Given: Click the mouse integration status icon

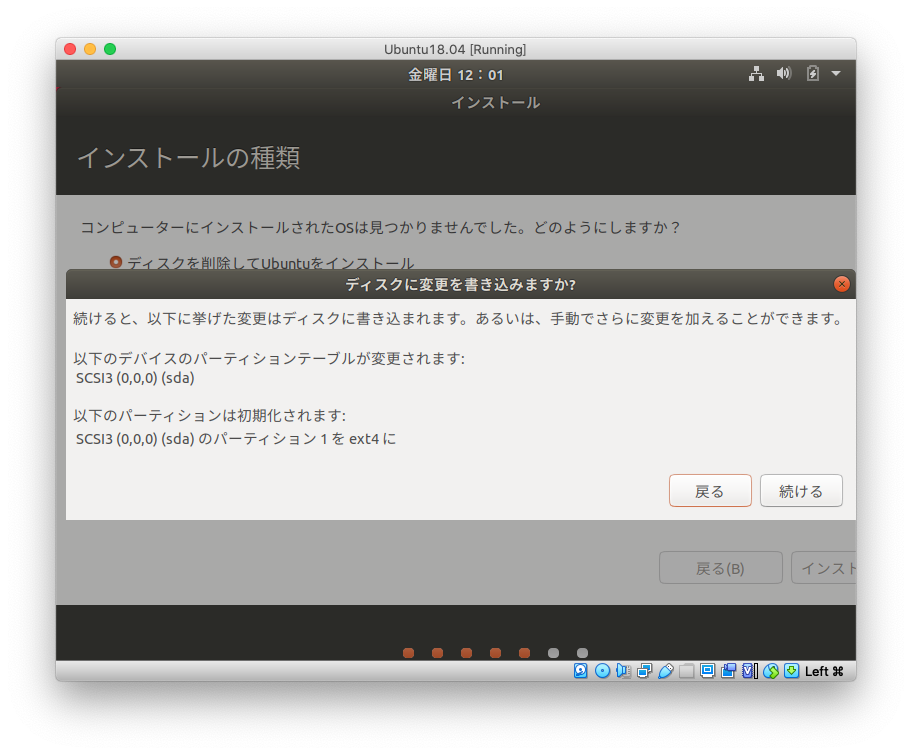Looking at the screenshot, I should pos(771,671).
